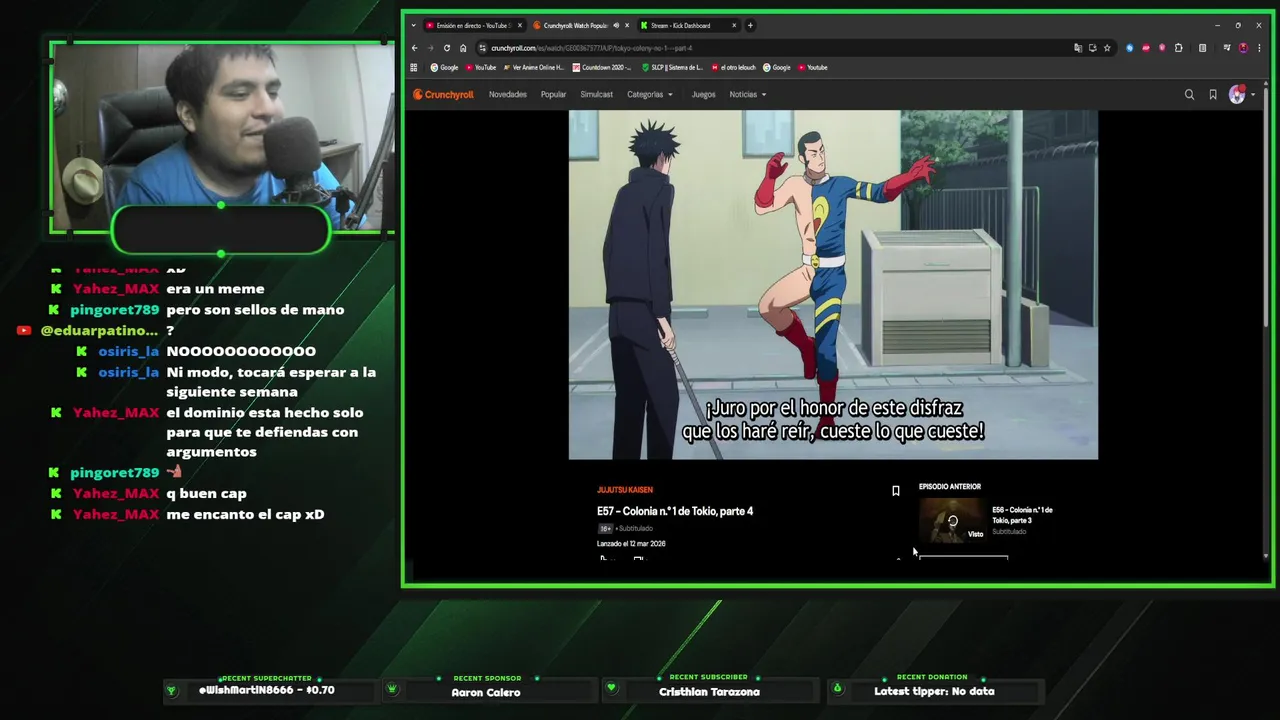
Task: Click the recent superchatter WishMartIN8666 label
Action: 266,690
